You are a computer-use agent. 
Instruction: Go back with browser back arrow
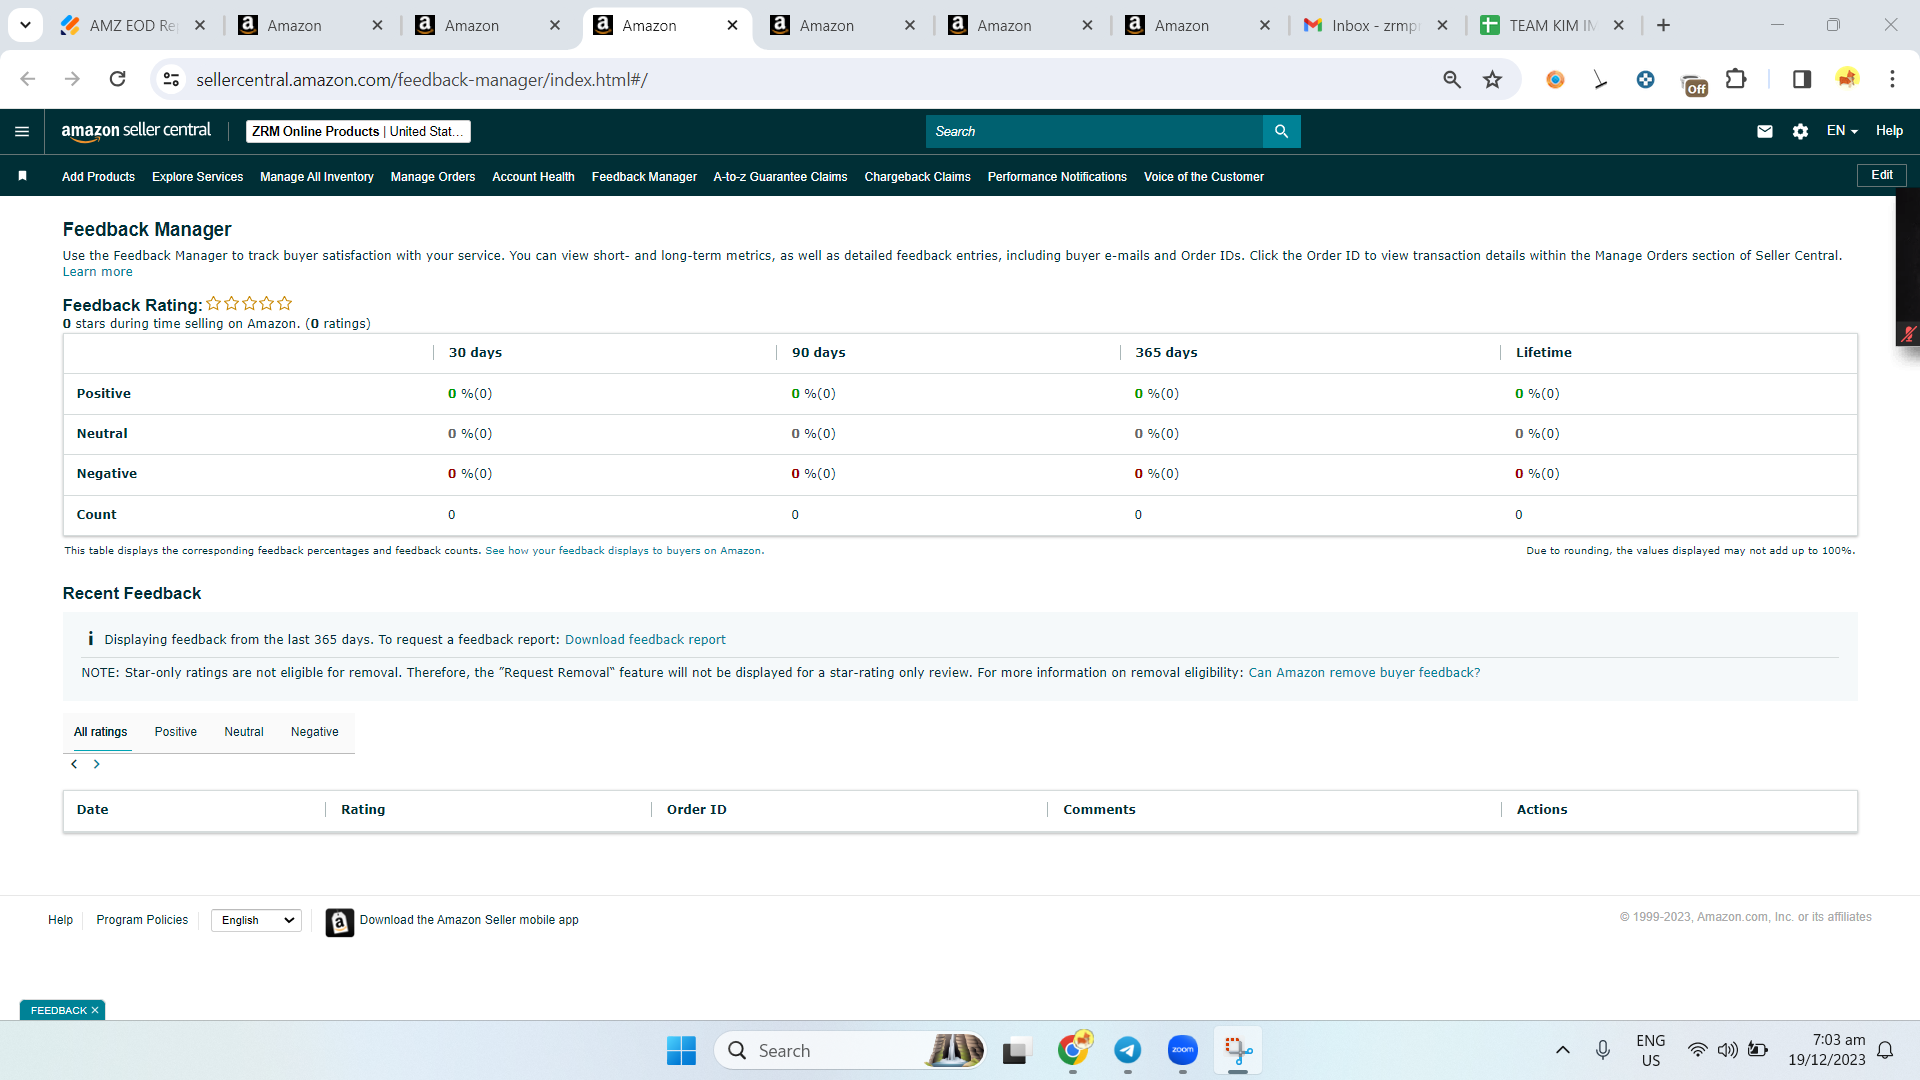pos(28,79)
